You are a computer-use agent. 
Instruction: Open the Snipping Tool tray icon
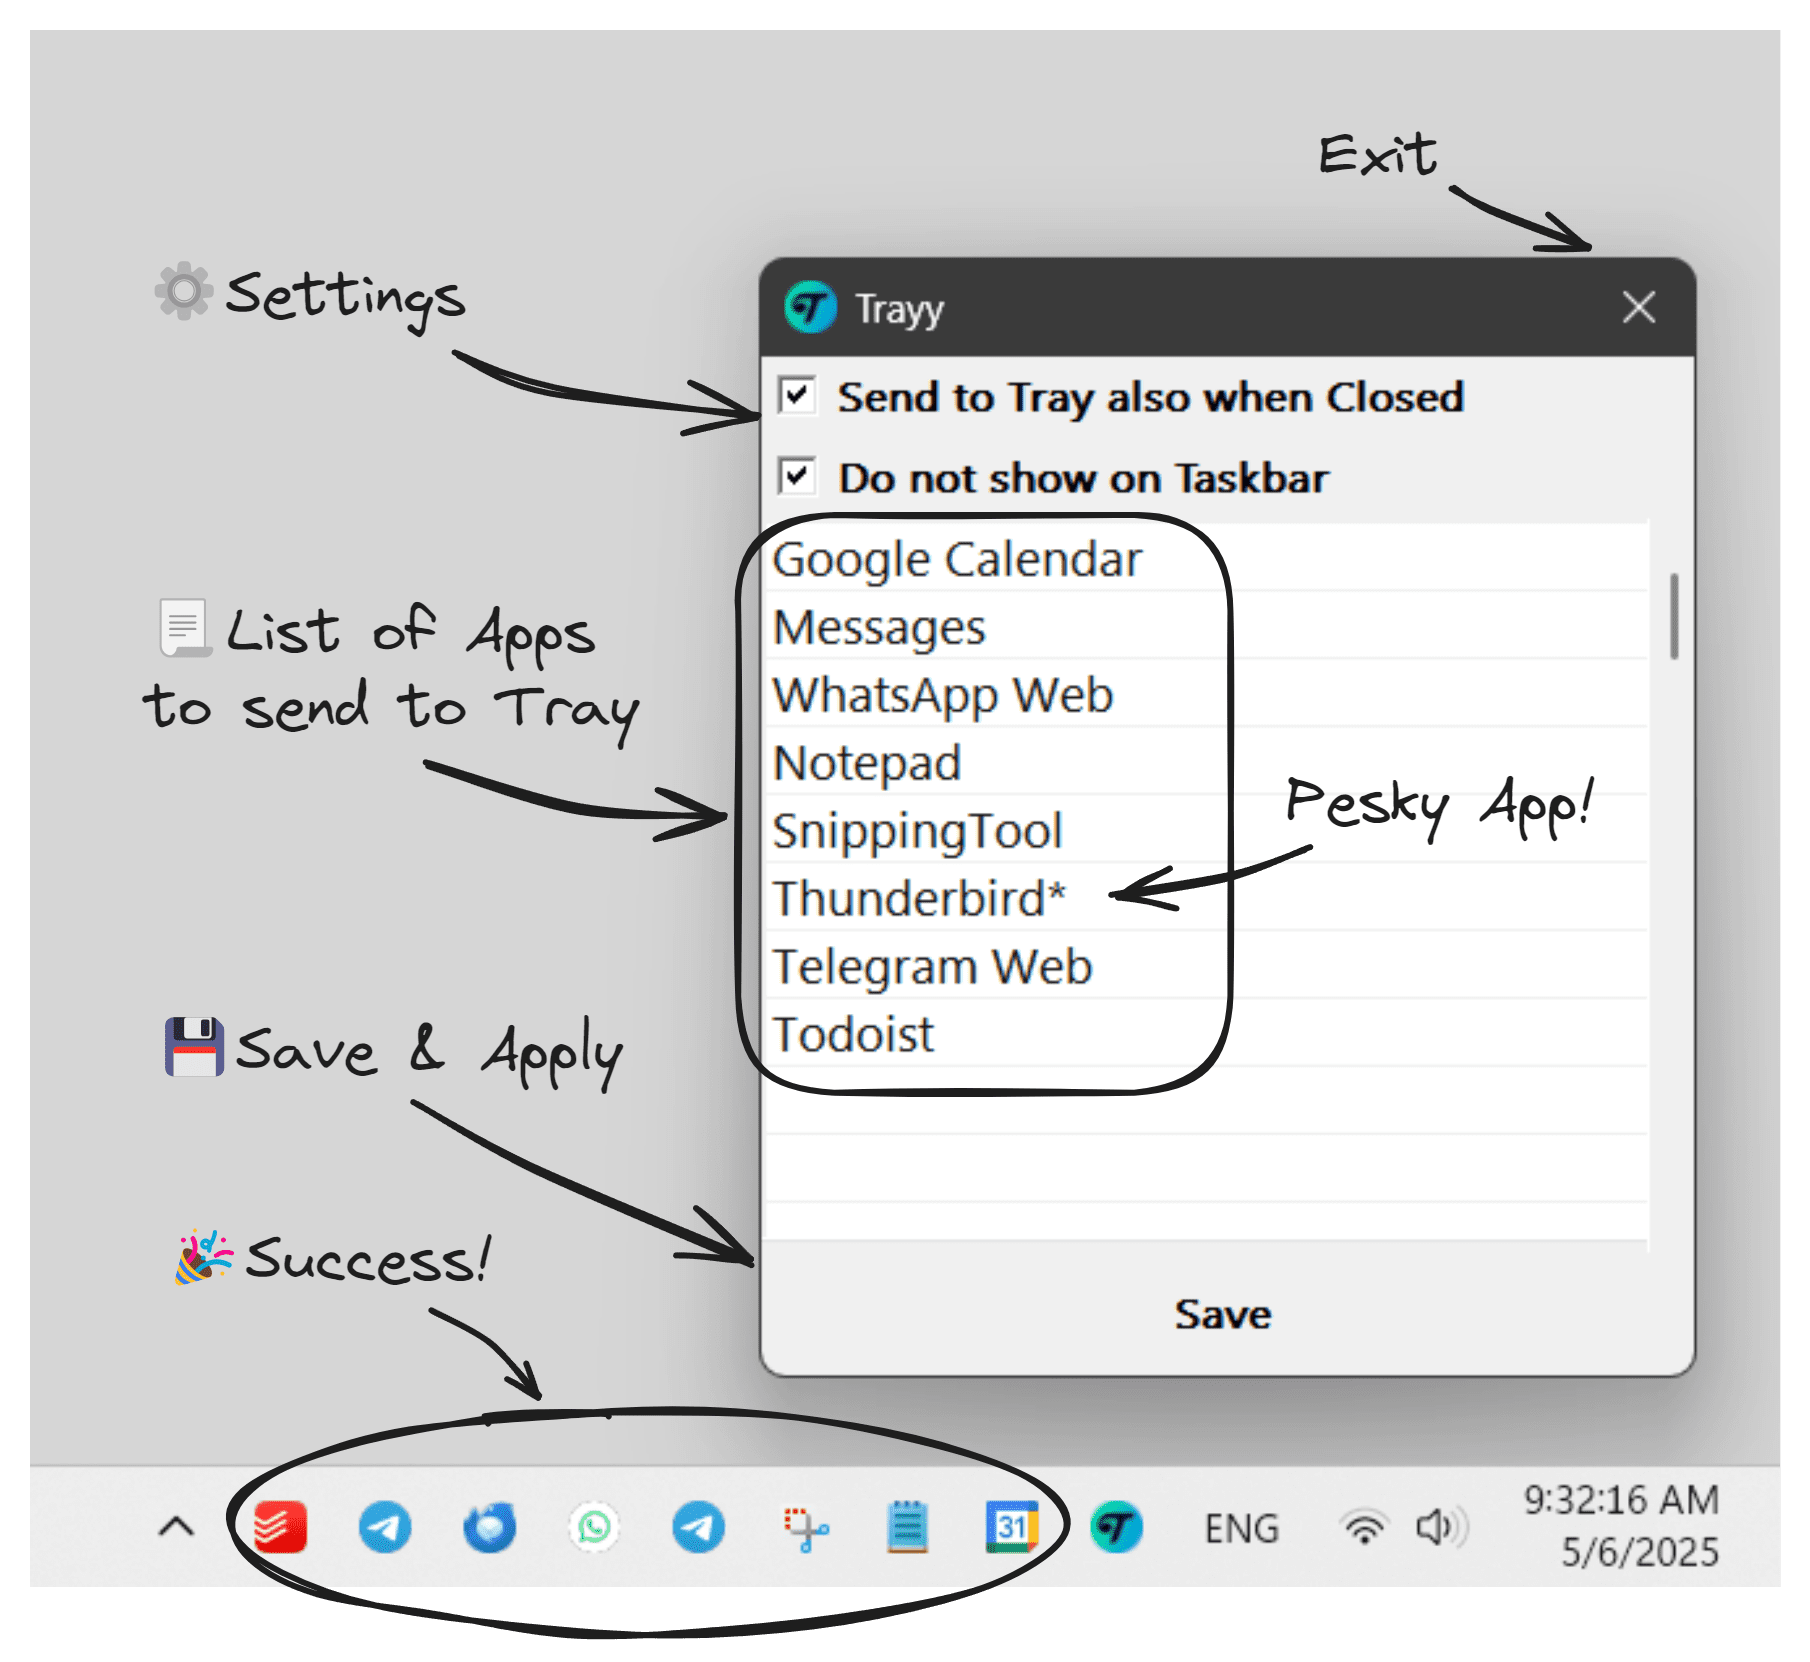click(x=805, y=1527)
